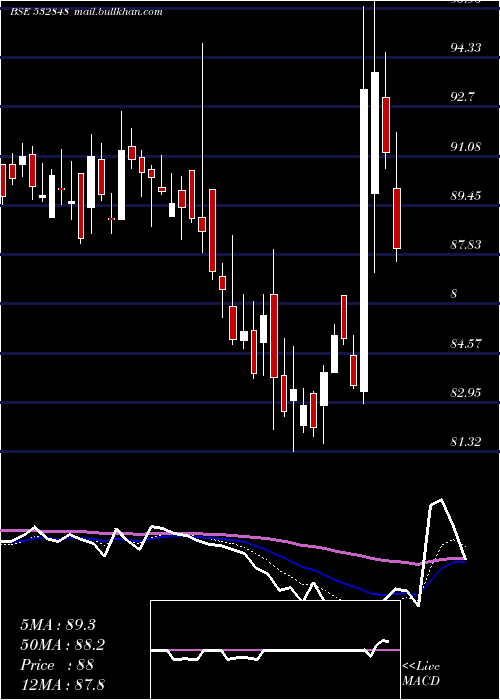Click the peak of the white moving-average spike
Image resolution: width=500 pixels, height=700 pixels.
tap(441, 500)
